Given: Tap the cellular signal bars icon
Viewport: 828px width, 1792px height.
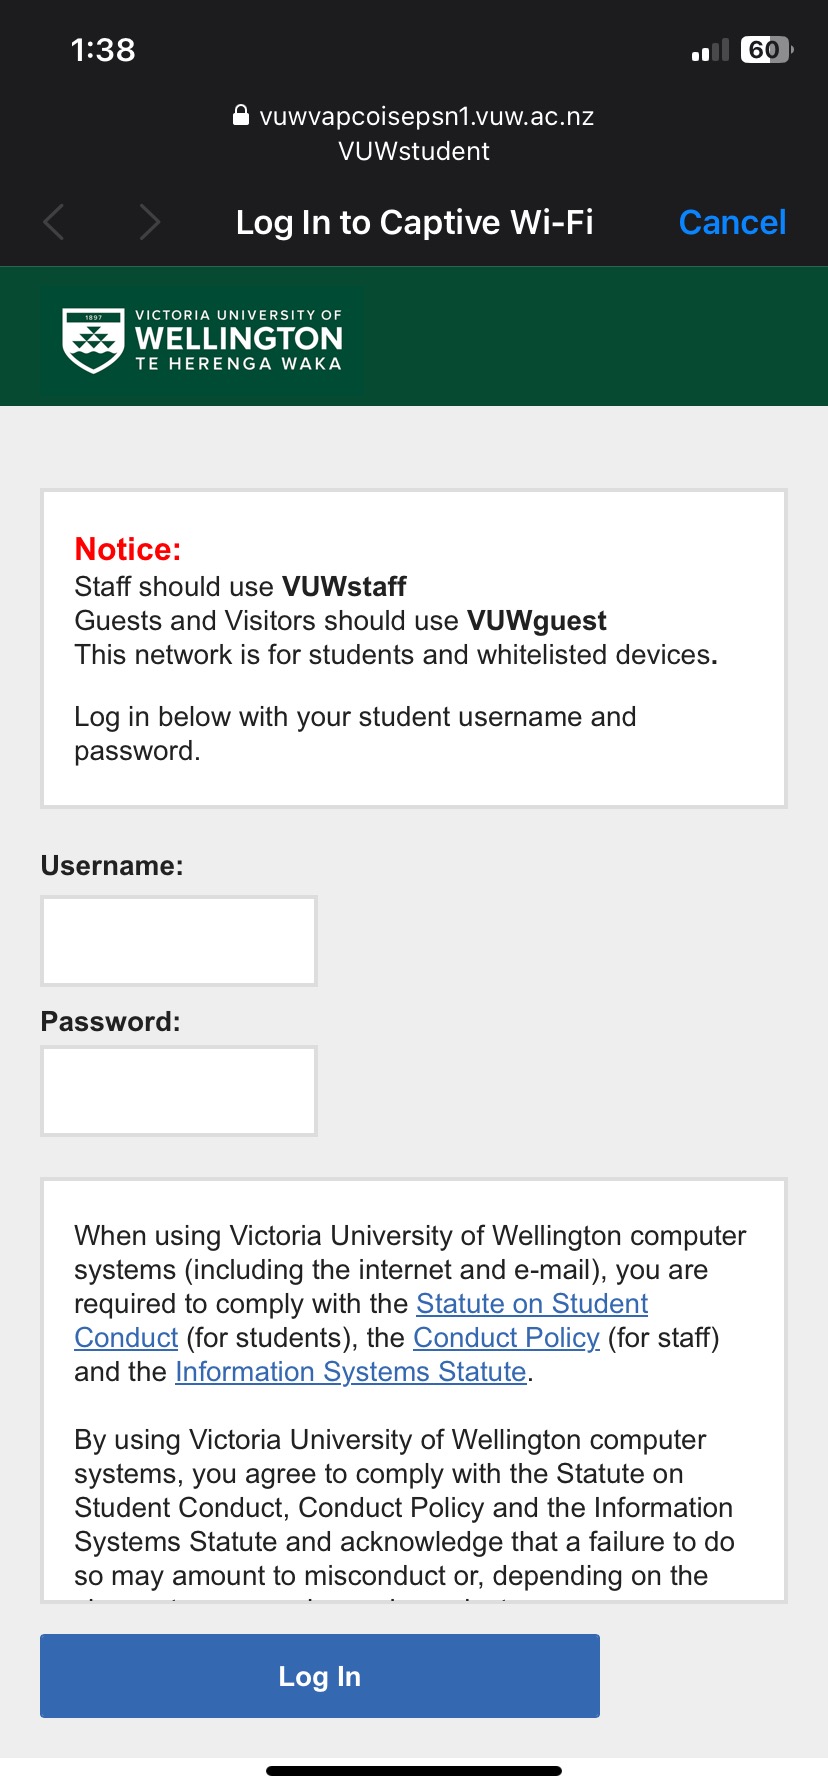Looking at the screenshot, I should click(710, 51).
